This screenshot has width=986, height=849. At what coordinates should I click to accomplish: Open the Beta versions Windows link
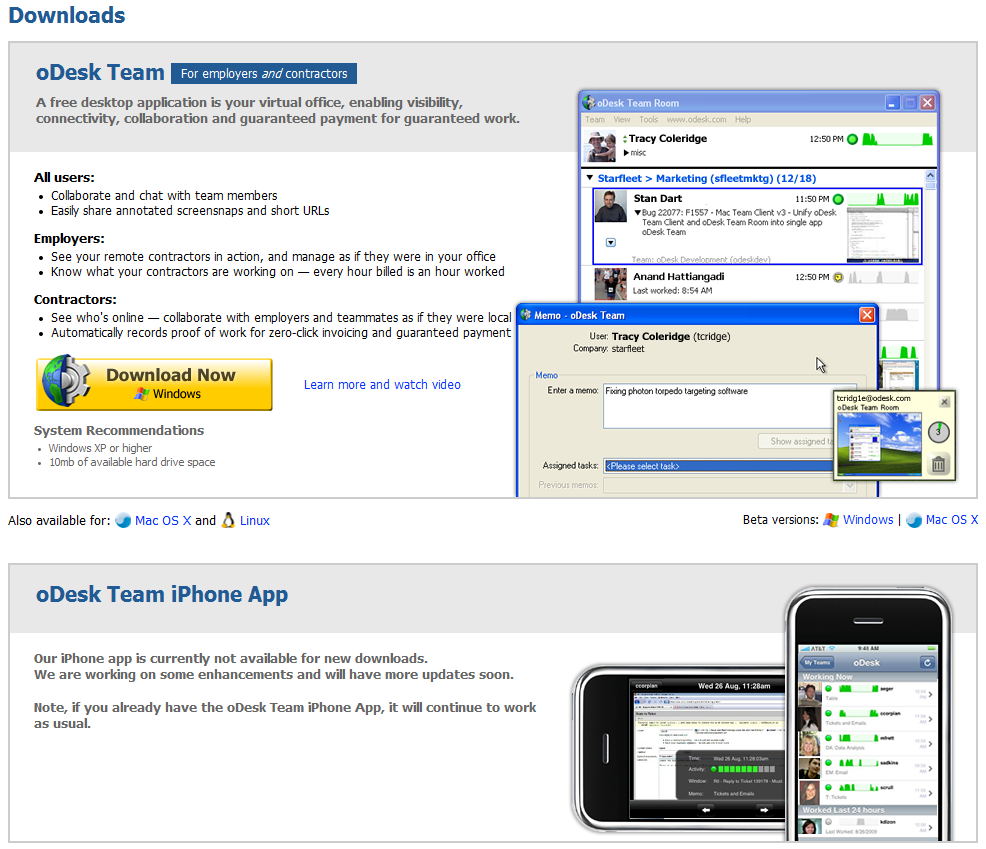click(868, 520)
